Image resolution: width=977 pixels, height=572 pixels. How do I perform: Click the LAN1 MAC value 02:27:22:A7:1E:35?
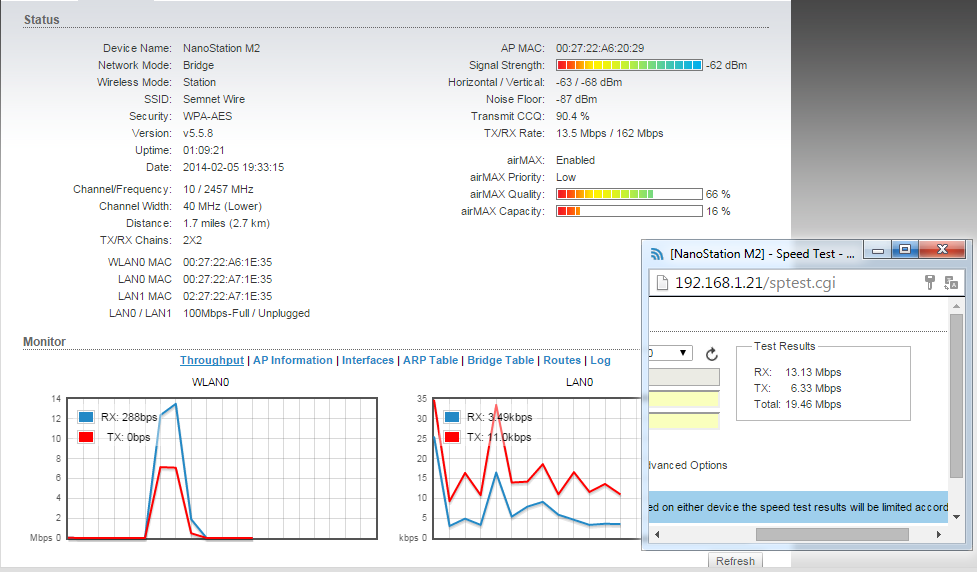click(x=227, y=296)
